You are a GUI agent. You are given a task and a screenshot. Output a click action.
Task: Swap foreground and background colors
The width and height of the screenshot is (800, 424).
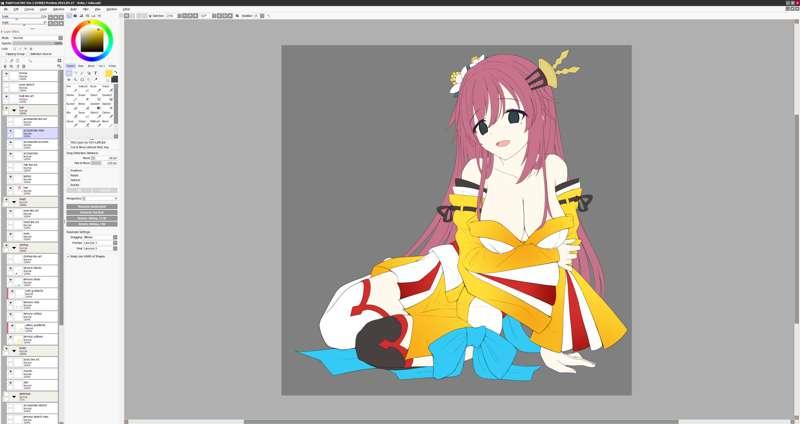pyautogui.click(x=116, y=72)
